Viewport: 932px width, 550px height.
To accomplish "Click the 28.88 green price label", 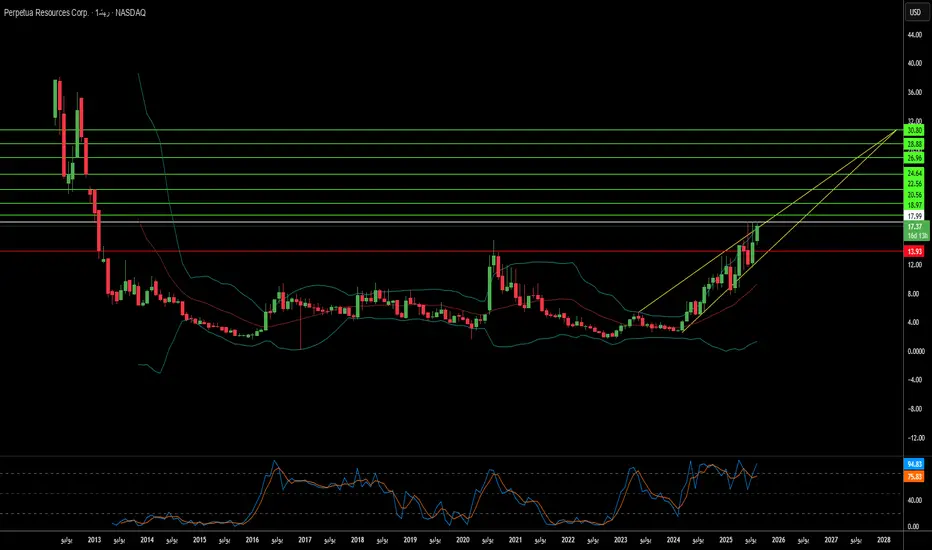I will coord(914,144).
